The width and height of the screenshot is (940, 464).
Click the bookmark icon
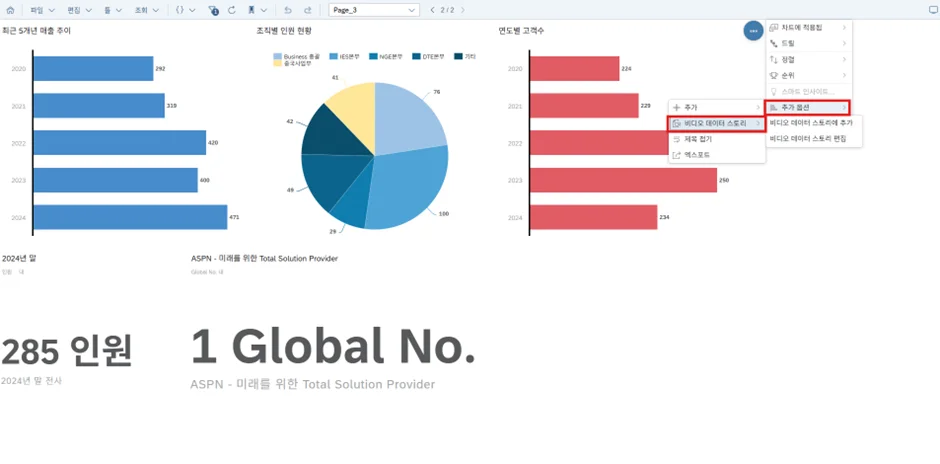[252, 10]
